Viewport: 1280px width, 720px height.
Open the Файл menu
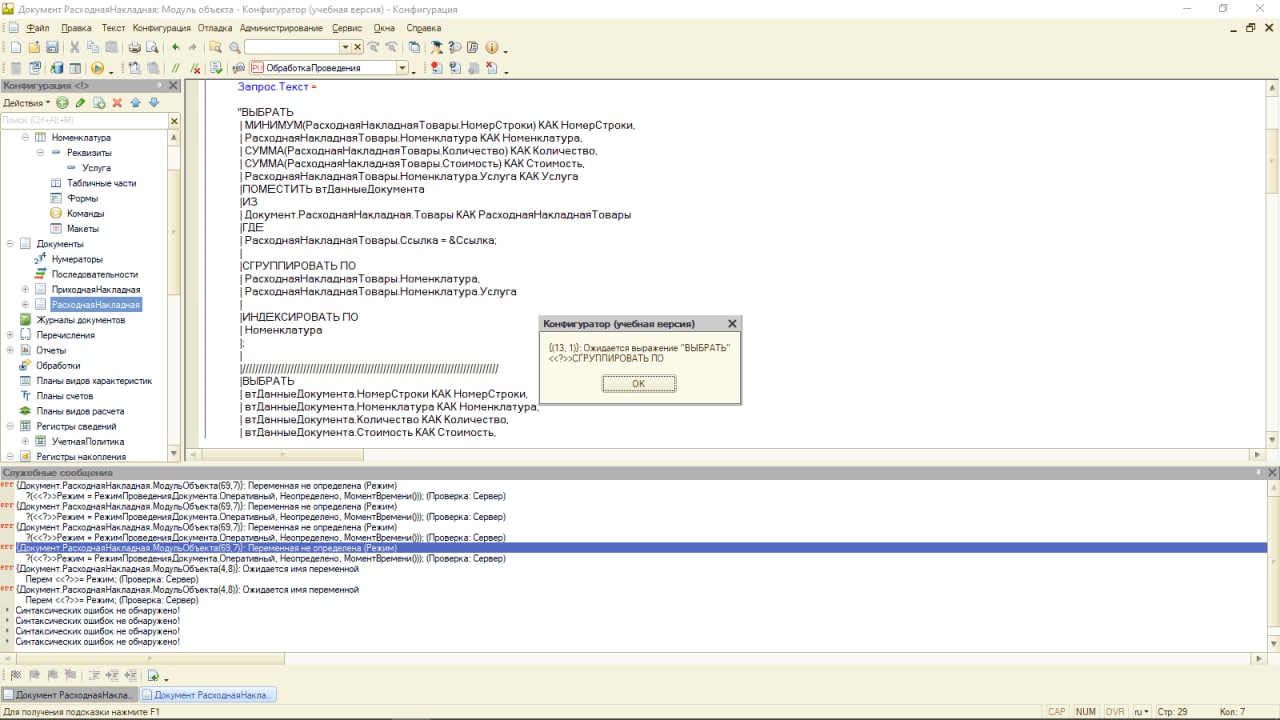(x=38, y=28)
